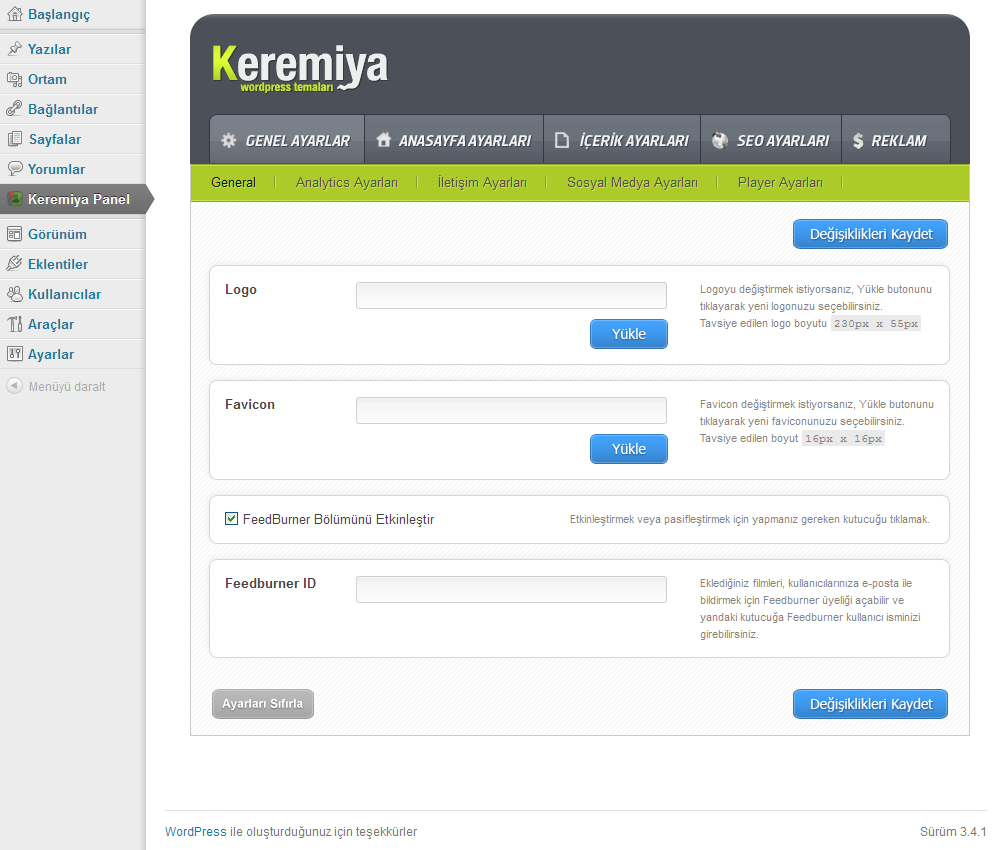Image resolution: width=1000 pixels, height=850 pixels.
Task: Click the Keremiya Panel sidebar icon
Action: click(x=15, y=199)
